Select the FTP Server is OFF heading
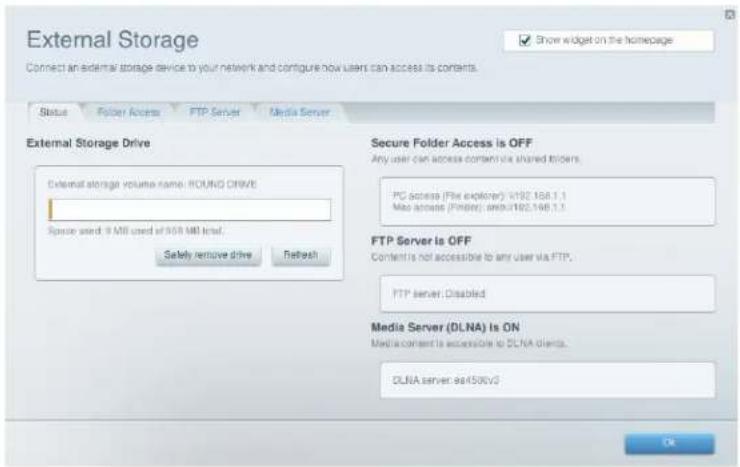The width and height of the screenshot is (740, 467). [421, 241]
